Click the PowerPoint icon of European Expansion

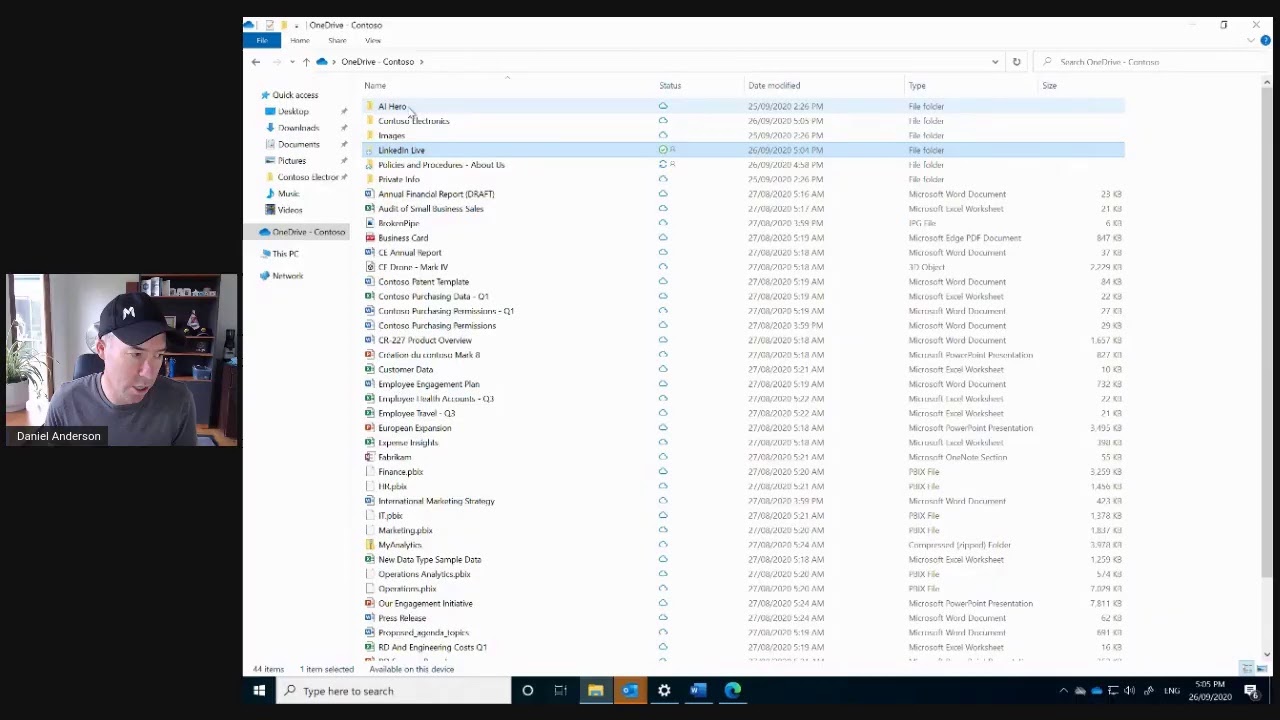[x=370, y=428]
